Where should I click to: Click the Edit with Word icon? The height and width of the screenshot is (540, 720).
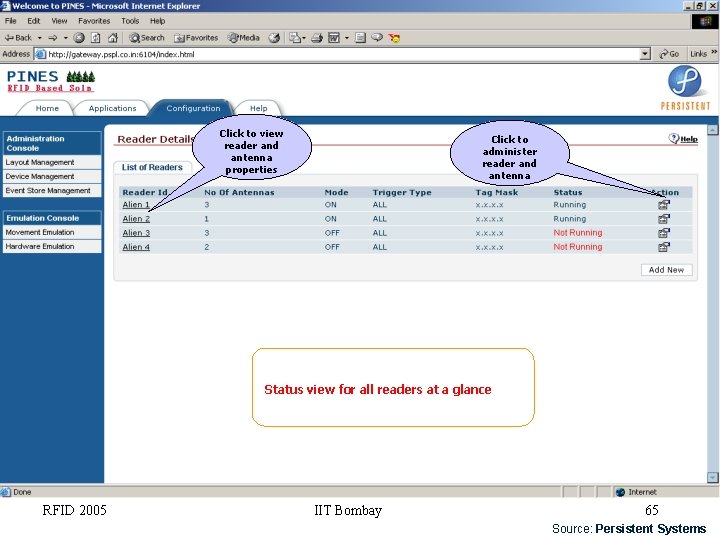pyautogui.click(x=334, y=38)
